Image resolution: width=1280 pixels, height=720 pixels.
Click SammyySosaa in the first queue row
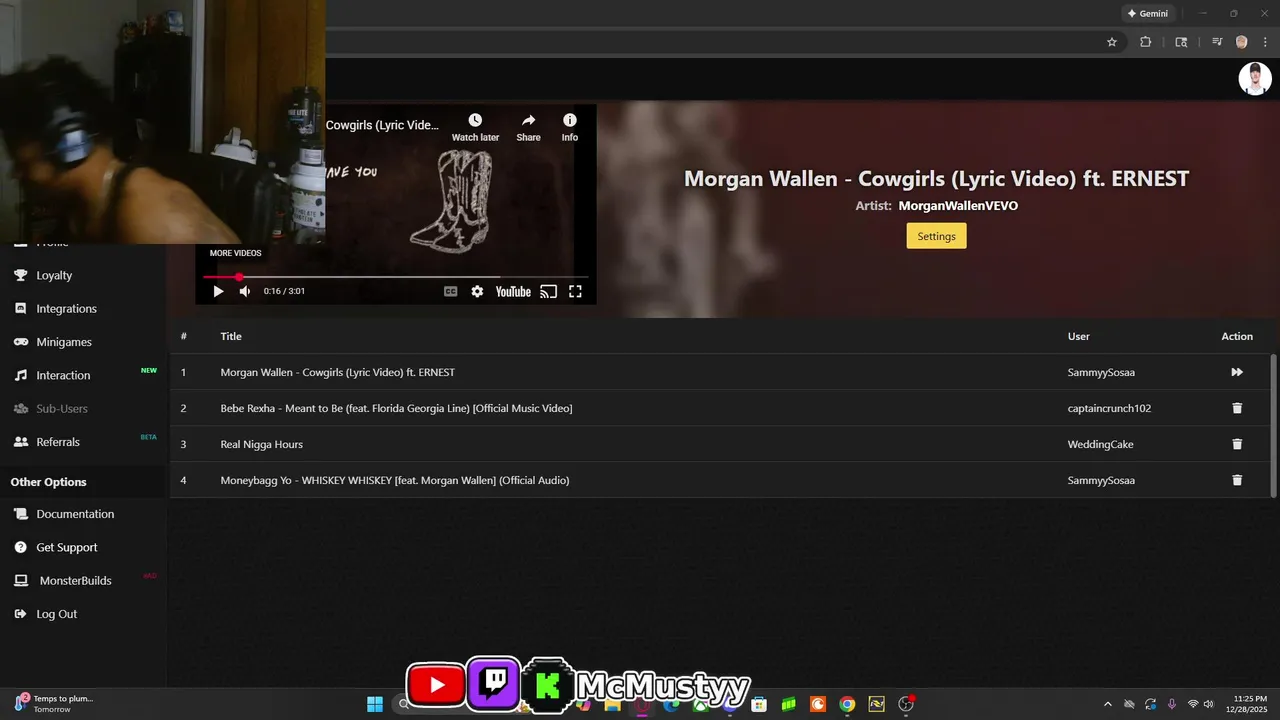click(x=1101, y=372)
